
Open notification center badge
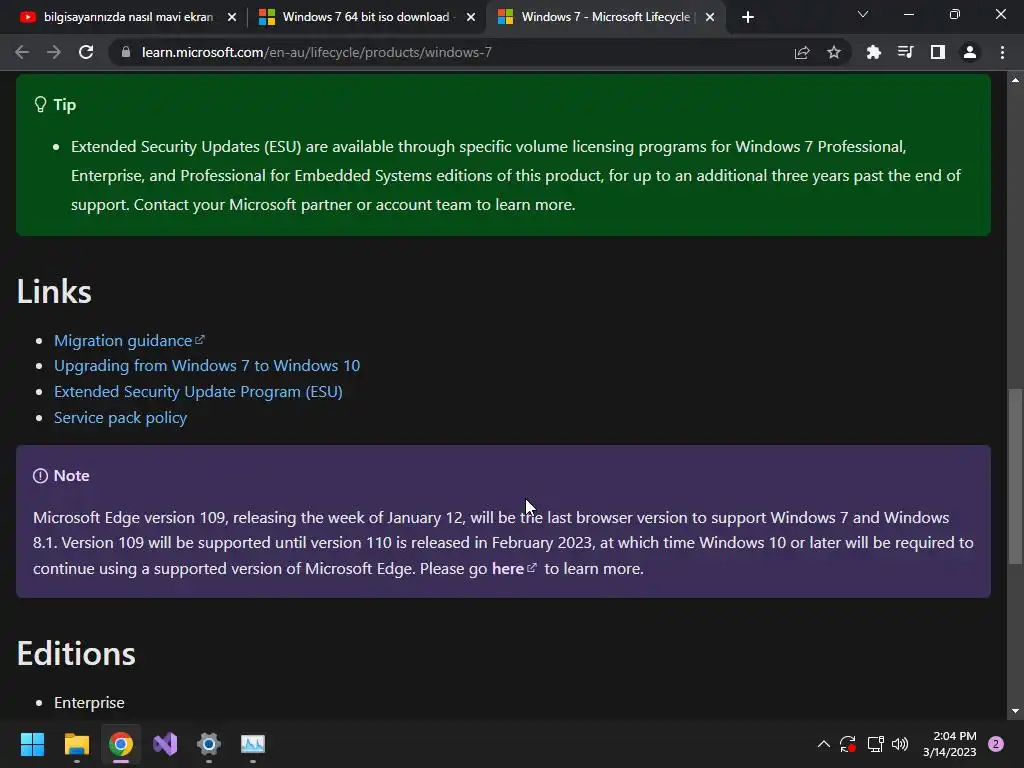[x=996, y=744]
